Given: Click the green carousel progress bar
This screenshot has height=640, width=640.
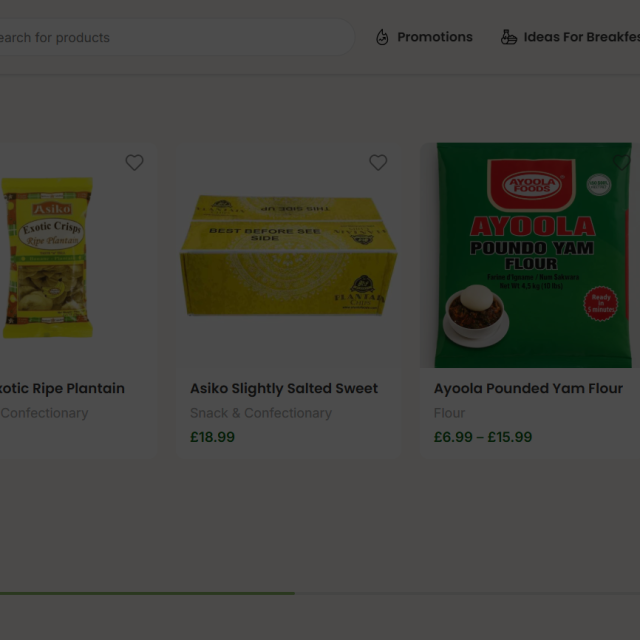Looking at the screenshot, I should [147, 593].
